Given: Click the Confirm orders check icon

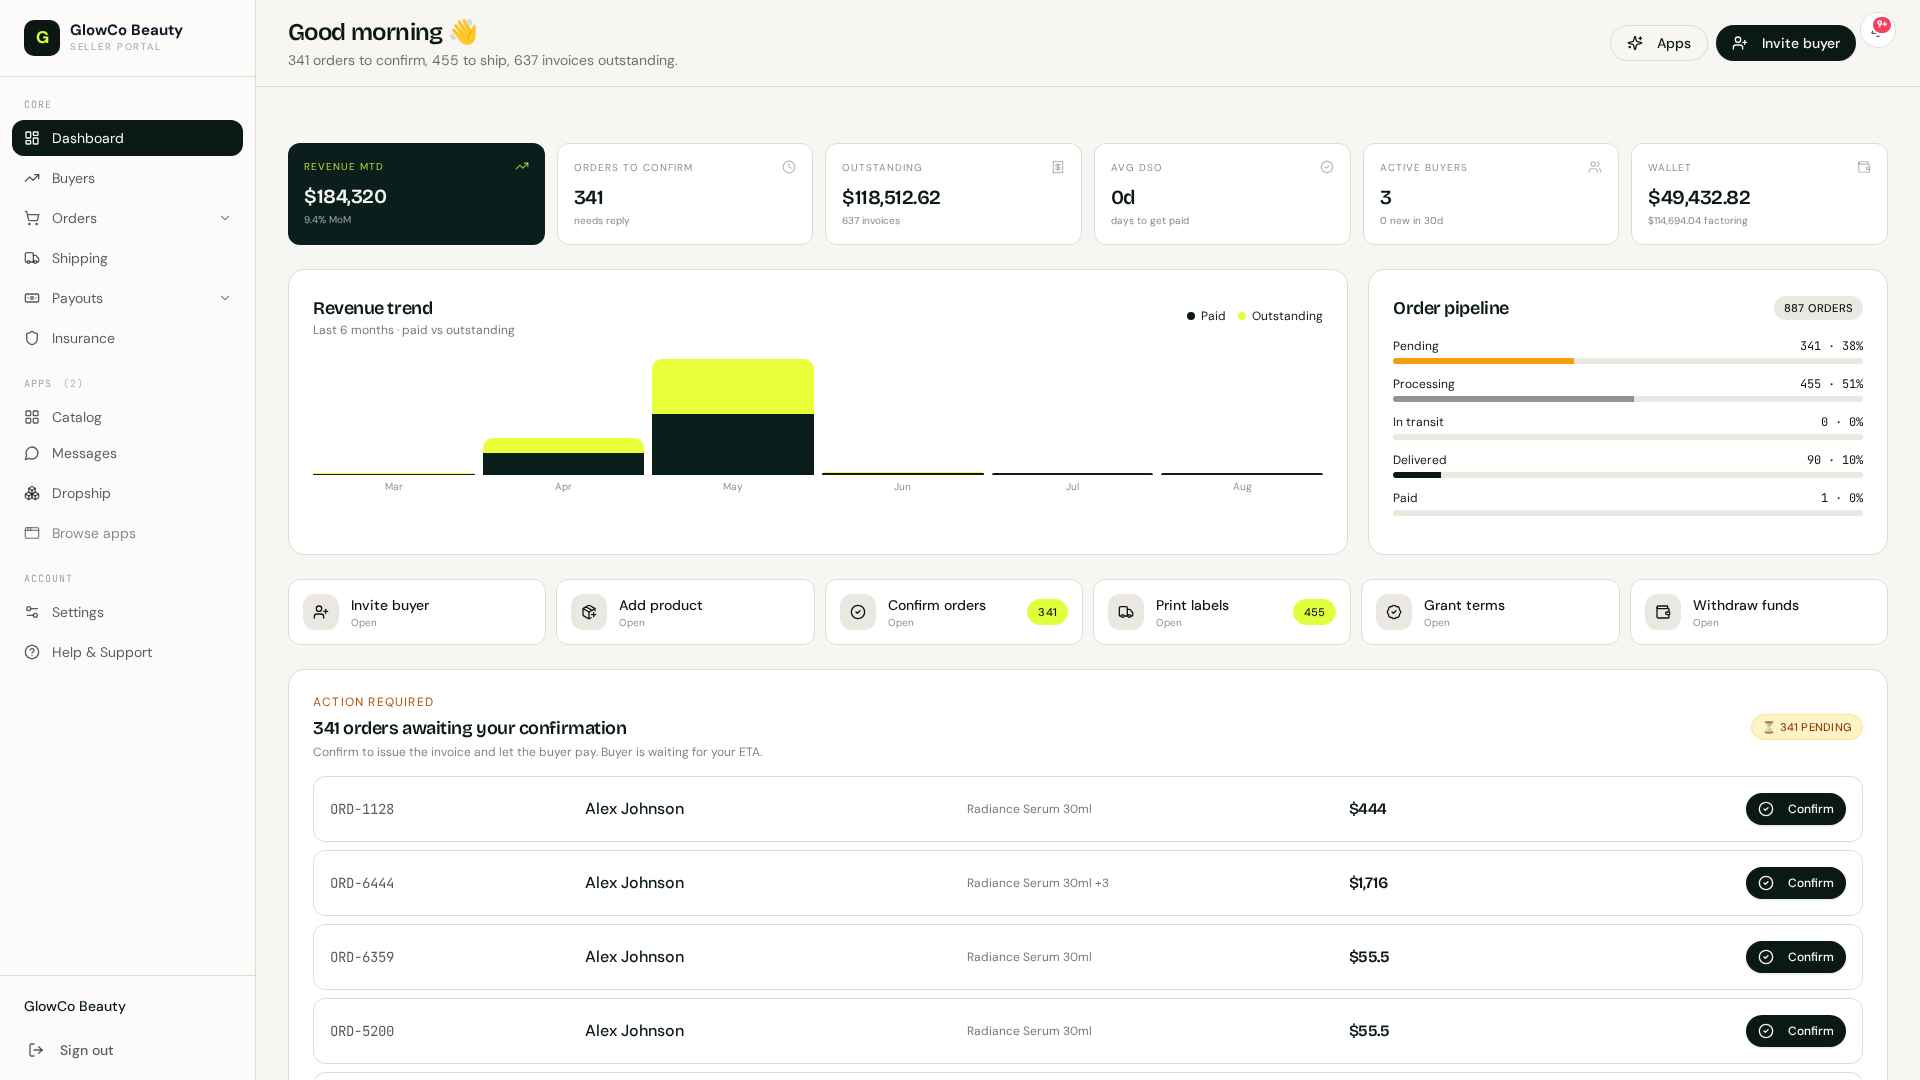Looking at the screenshot, I should tap(858, 612).
